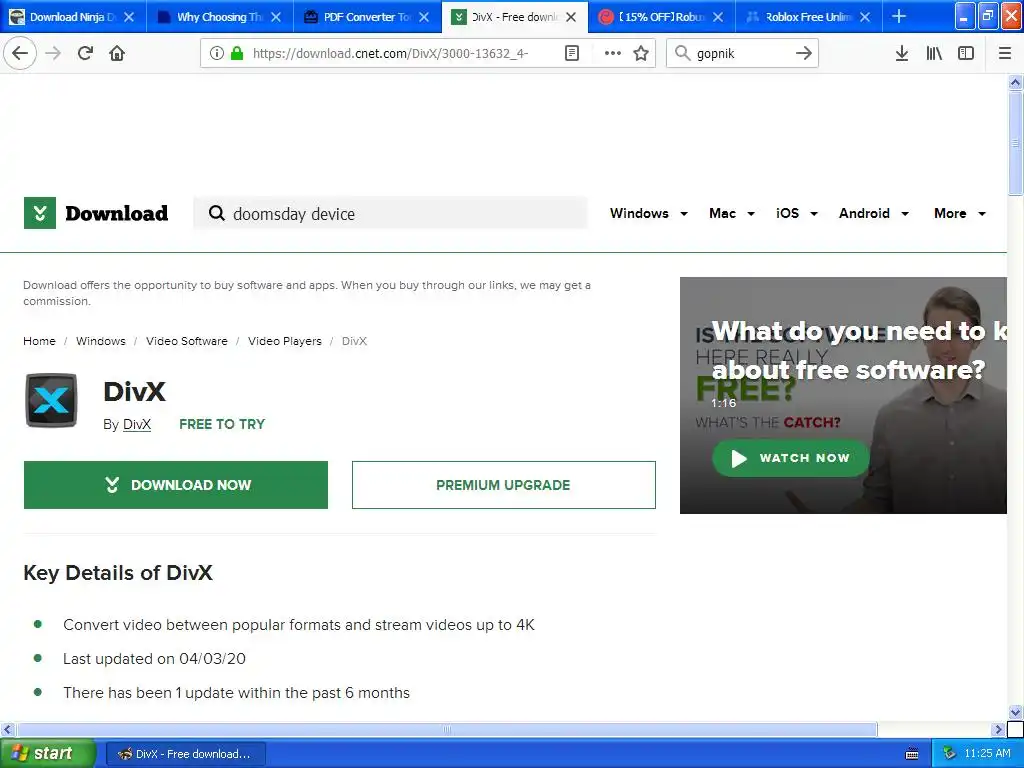1024x768 pixels.
Task: Toggle the Firefox sidebar icon
Action: click(x=966, y=53)
